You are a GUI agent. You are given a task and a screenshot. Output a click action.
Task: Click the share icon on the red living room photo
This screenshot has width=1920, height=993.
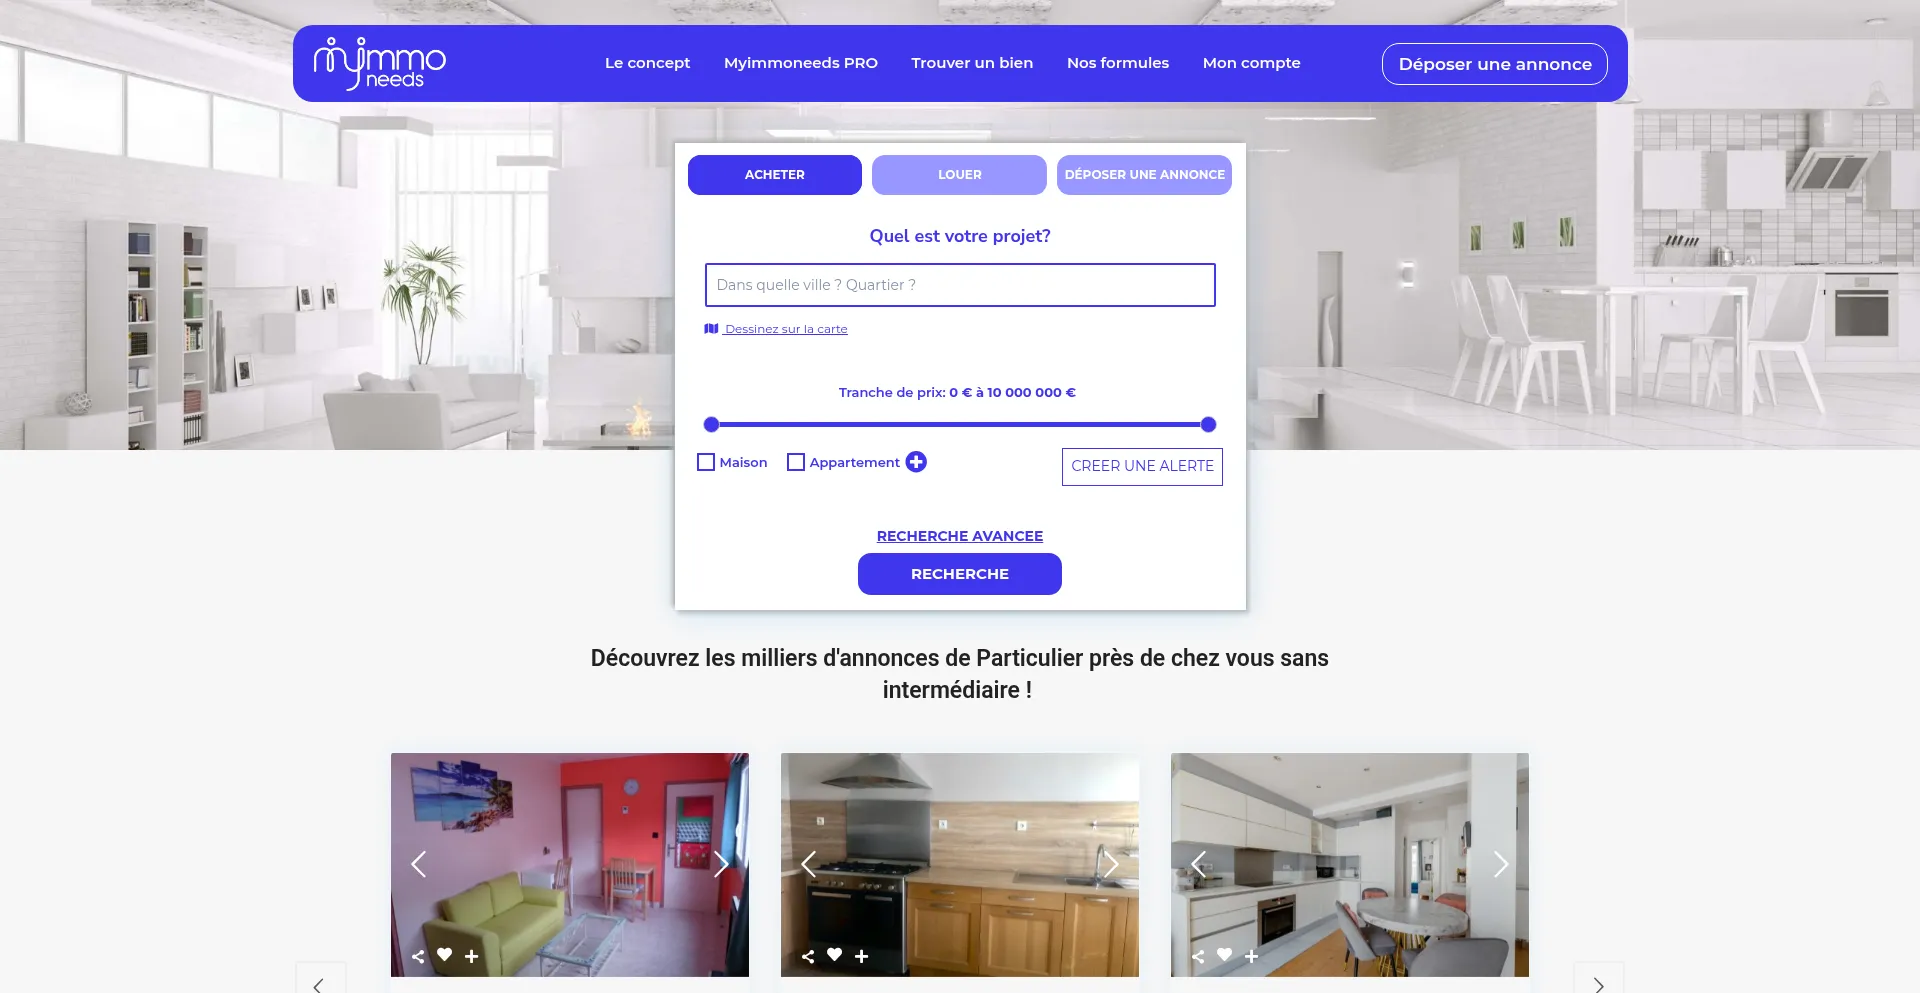coord(418,956)
